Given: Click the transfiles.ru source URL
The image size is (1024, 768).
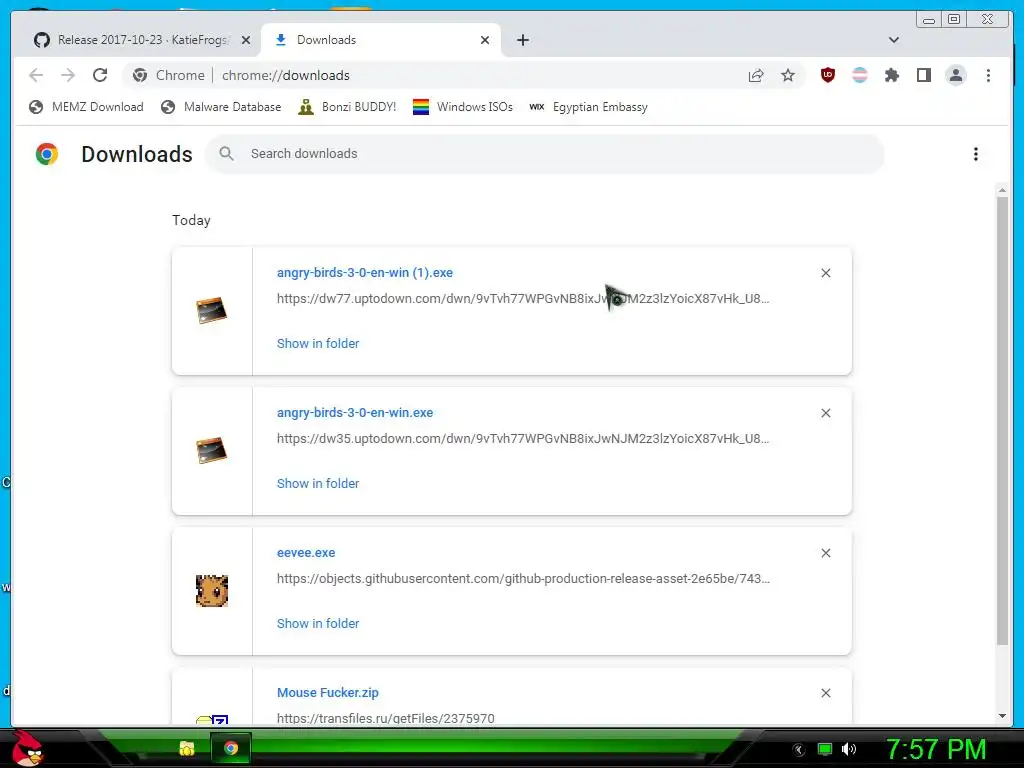Looking at the screenshot, I should point(385,718).
